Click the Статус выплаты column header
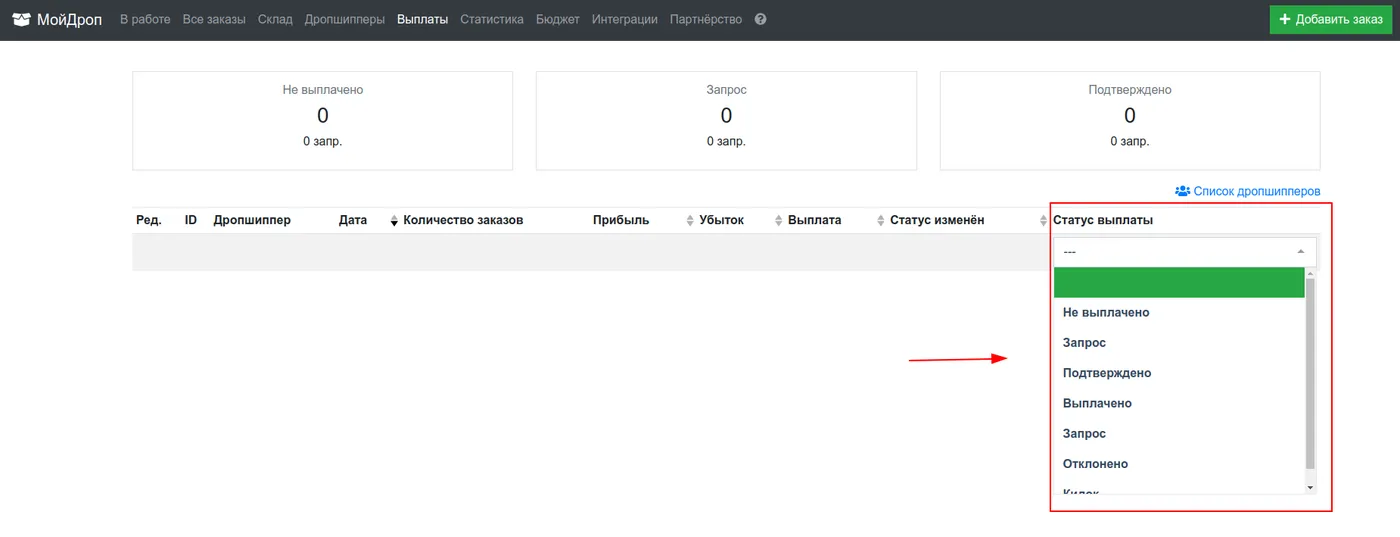 [1103, 220]
